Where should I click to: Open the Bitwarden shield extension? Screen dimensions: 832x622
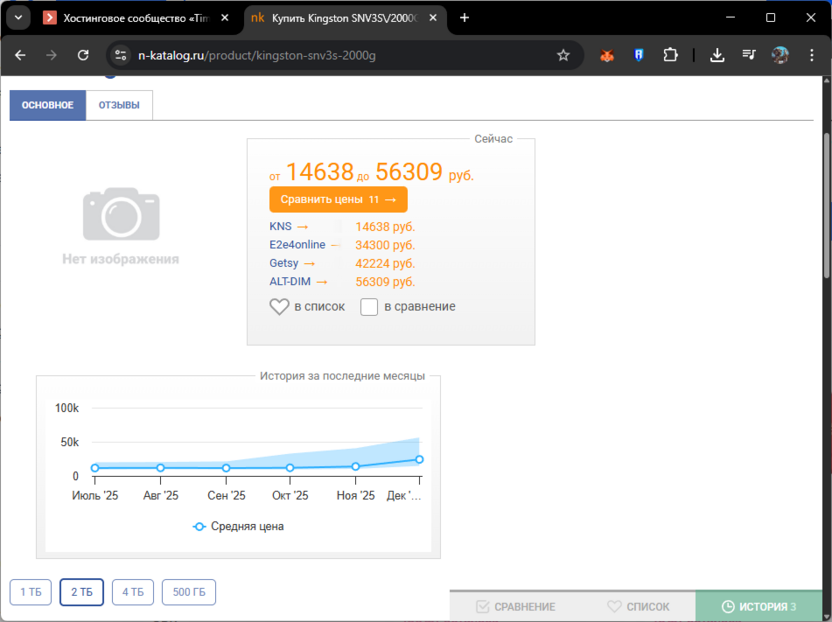pyautogui.click(x=639, y=55)
